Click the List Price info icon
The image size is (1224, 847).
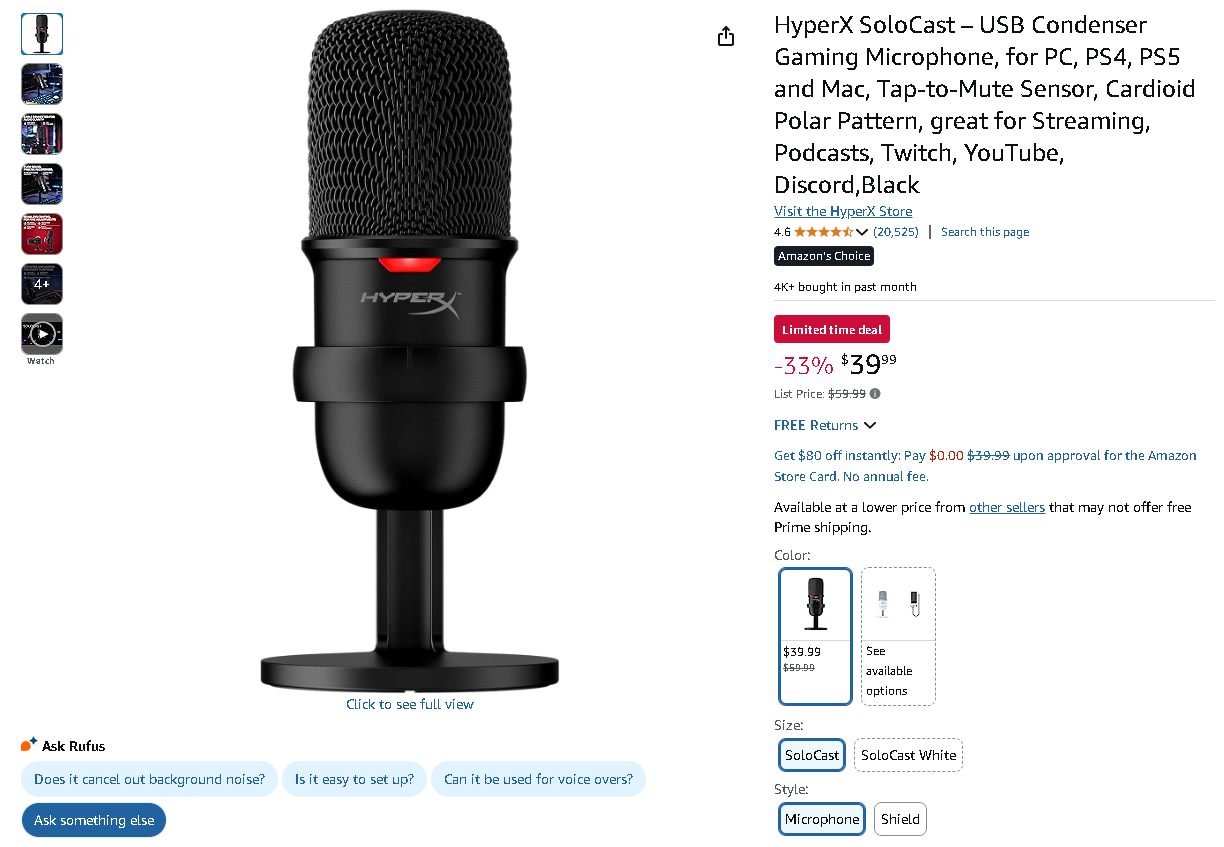pos(876,394)
